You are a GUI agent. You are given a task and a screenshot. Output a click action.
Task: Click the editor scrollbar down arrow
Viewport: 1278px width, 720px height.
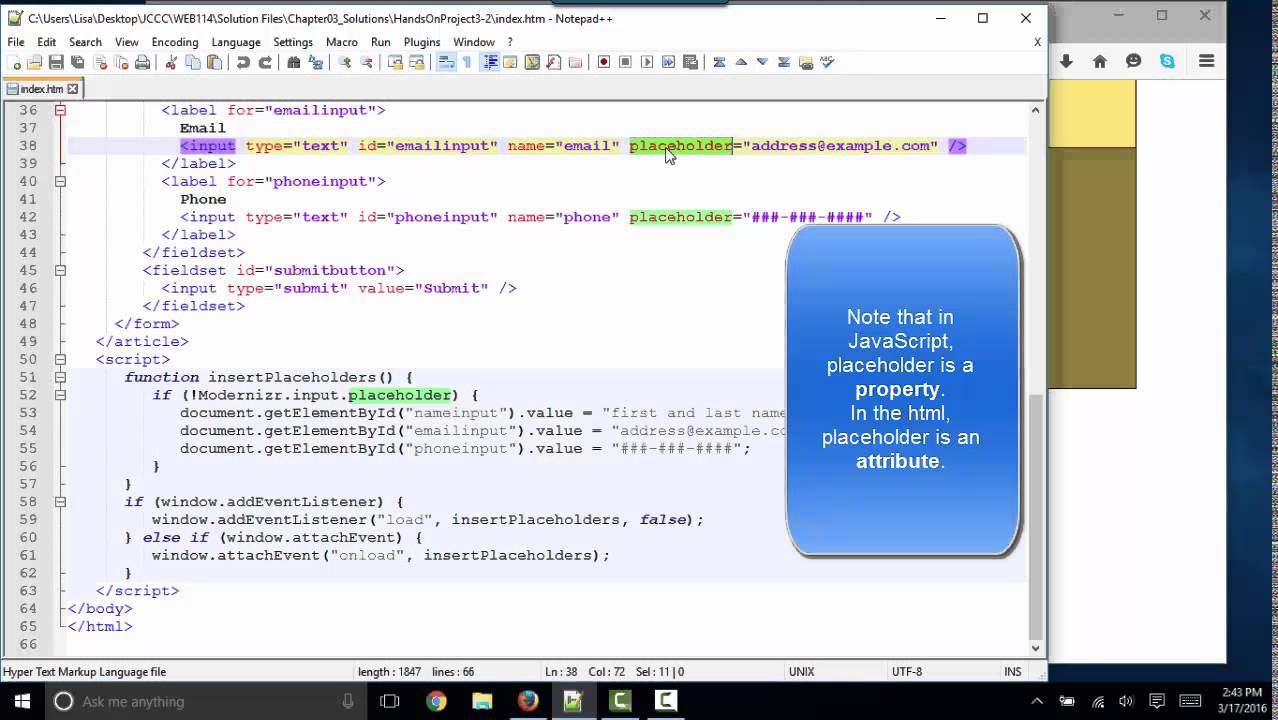click(1036, 648)
